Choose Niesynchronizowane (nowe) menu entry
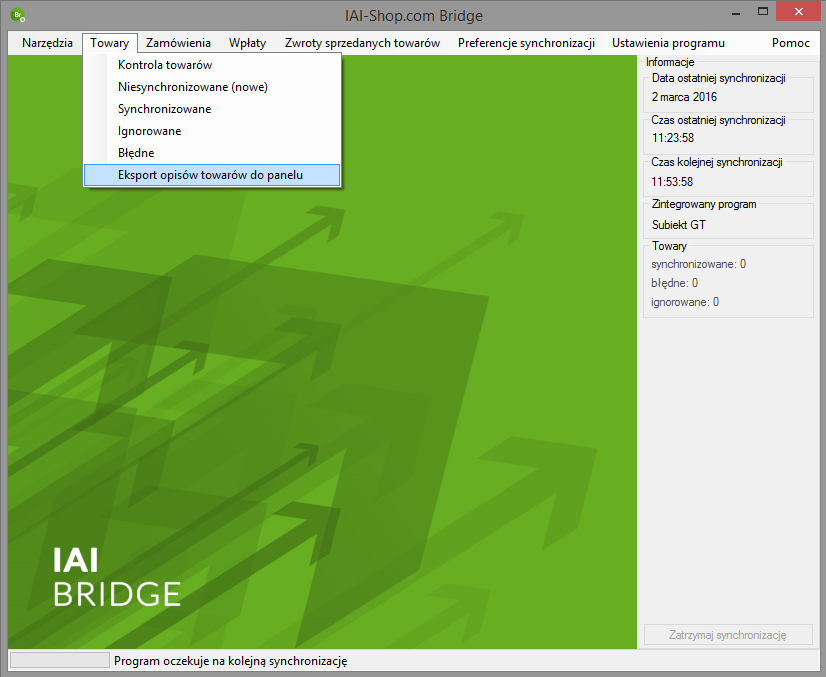 tap(192, 87)
